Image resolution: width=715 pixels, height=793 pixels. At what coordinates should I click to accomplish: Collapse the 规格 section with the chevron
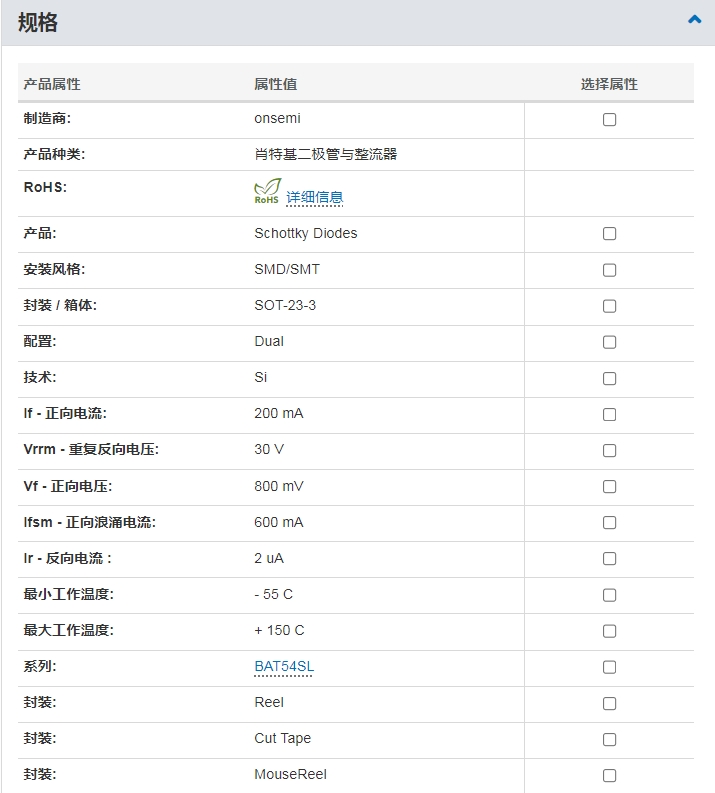tap(694, 20)
